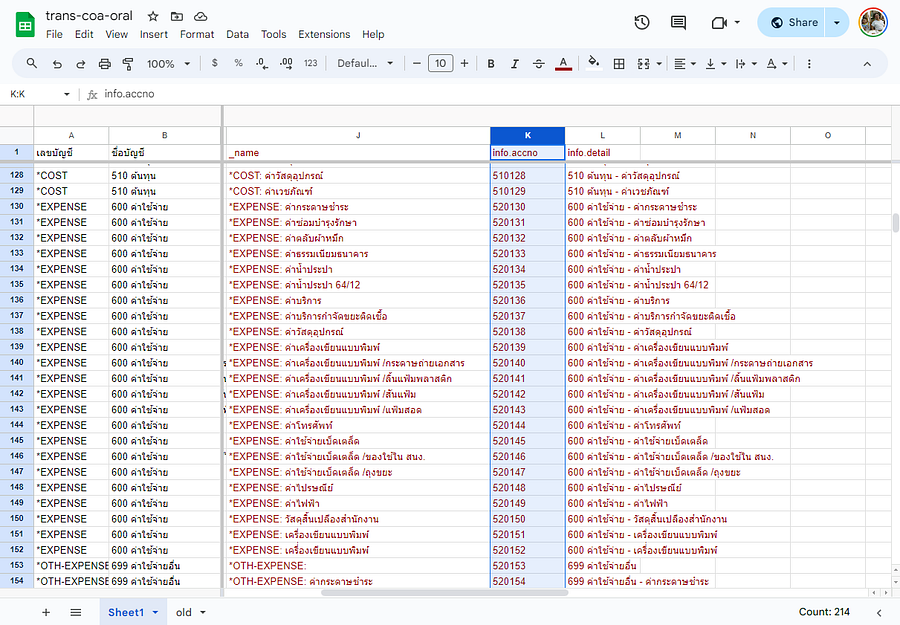Toggle italic formatting

pyautogui.click(x=515, y=64)
